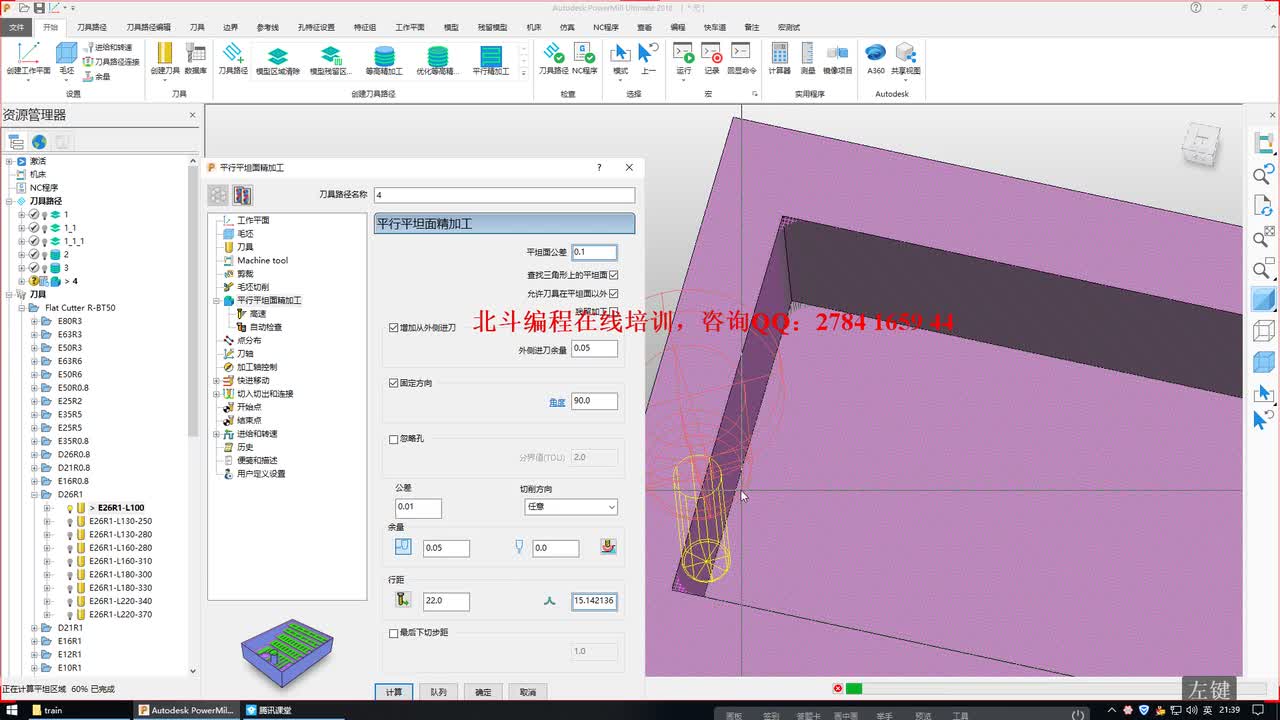This screenshot has height=720, width=1280.
Task: Click the stepover tool icon beside 22.0
Action: 403,600
